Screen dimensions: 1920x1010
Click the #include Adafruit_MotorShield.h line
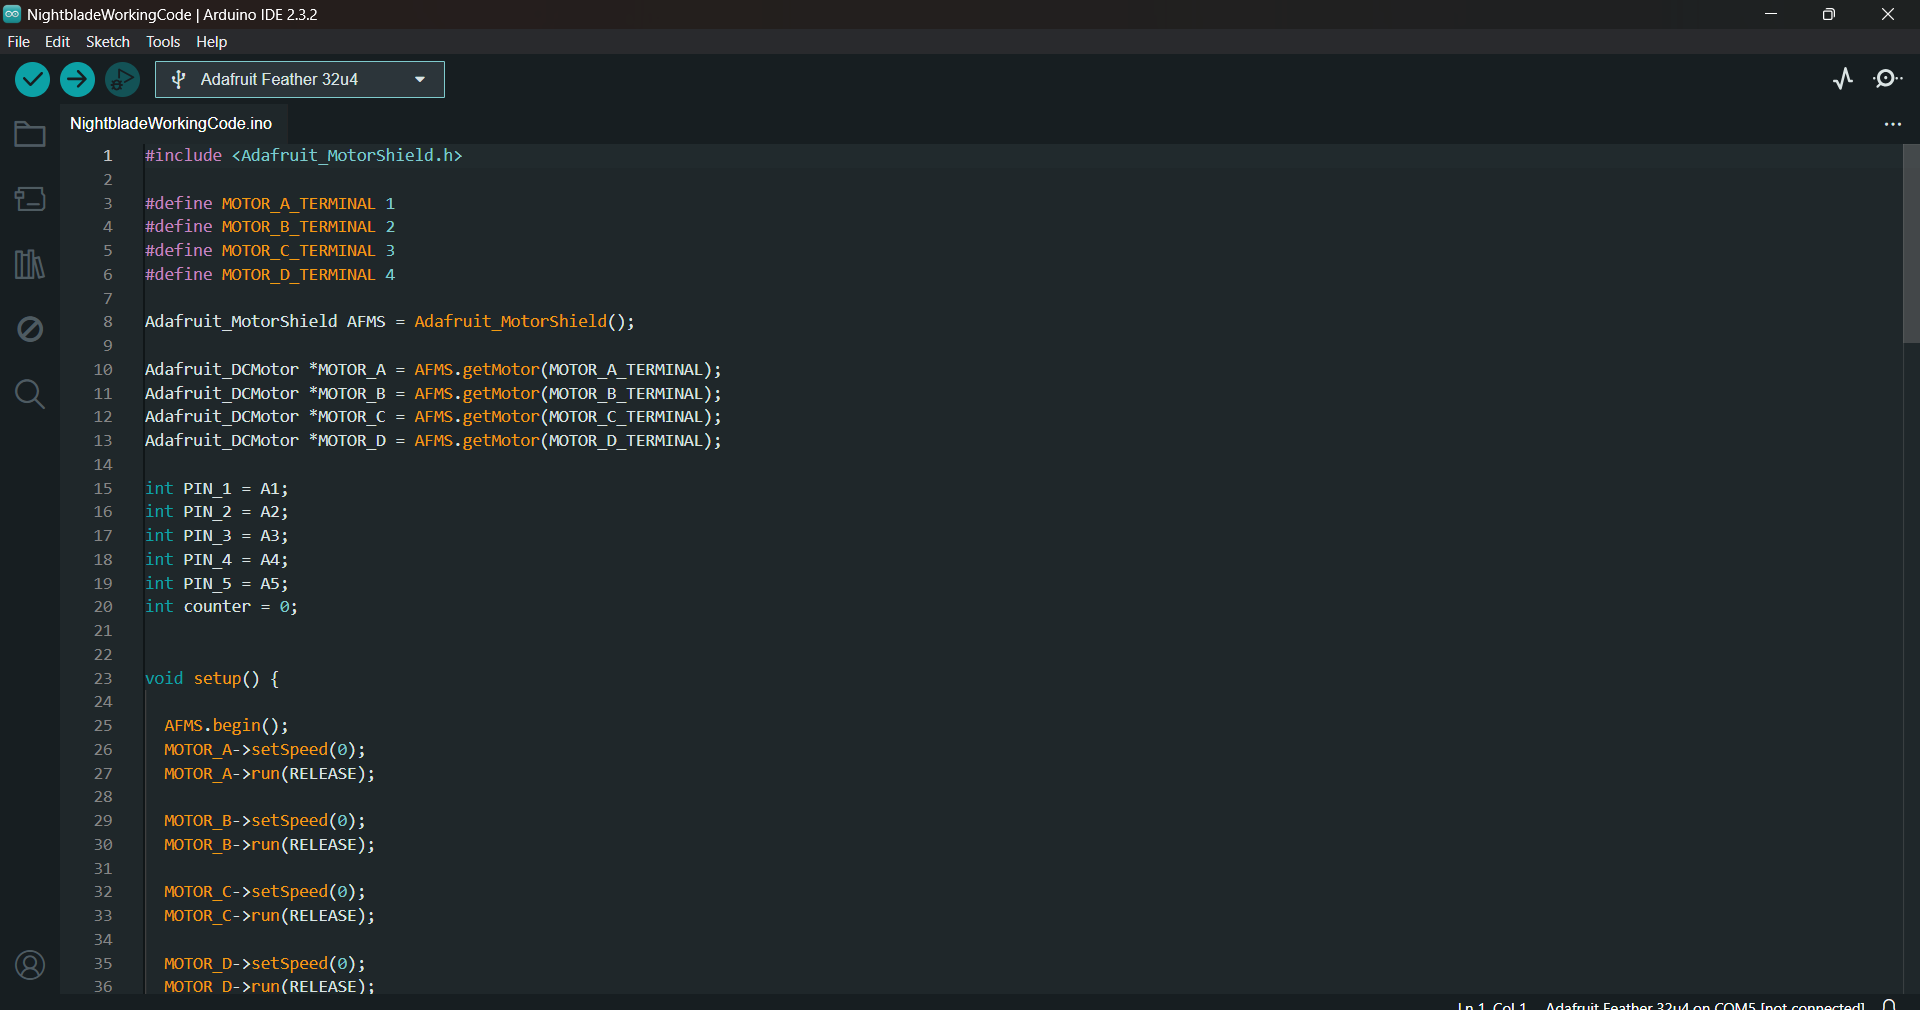tap(304, 156)
